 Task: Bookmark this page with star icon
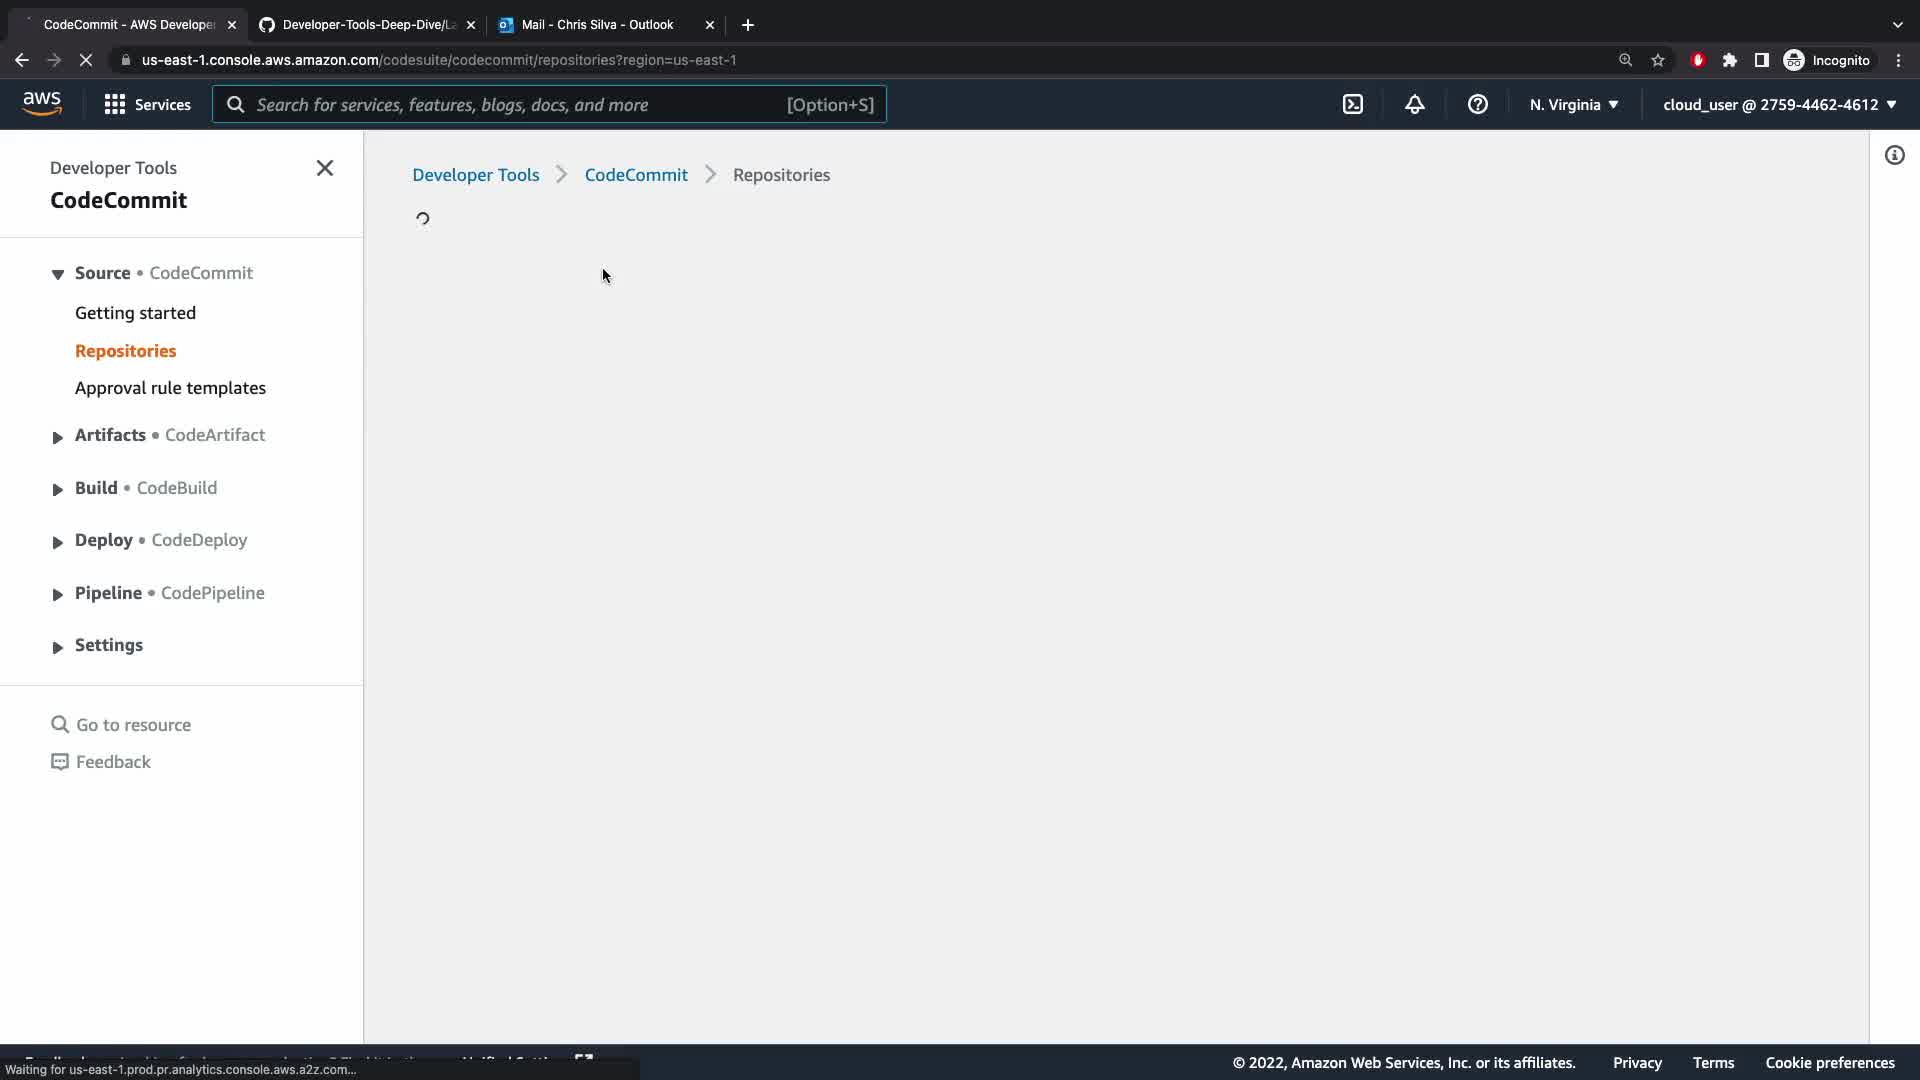1658,60
